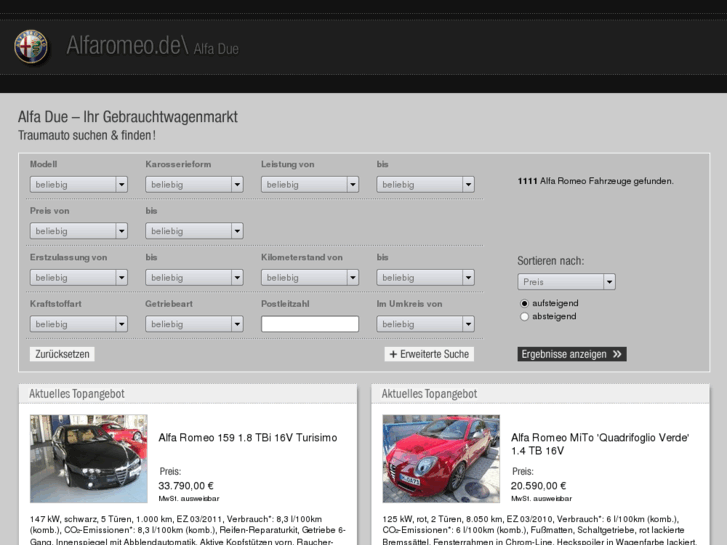The width and height of the screenshot is (727, 545).
Task: Select aufsteigend sort order
Action: [x=524, y=303]
